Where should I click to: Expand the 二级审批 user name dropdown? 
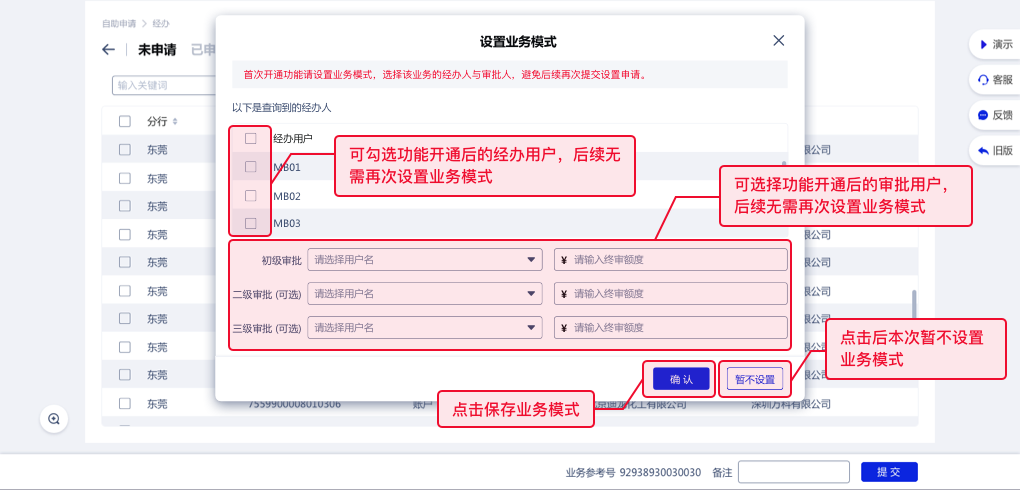tap(425, 294)
